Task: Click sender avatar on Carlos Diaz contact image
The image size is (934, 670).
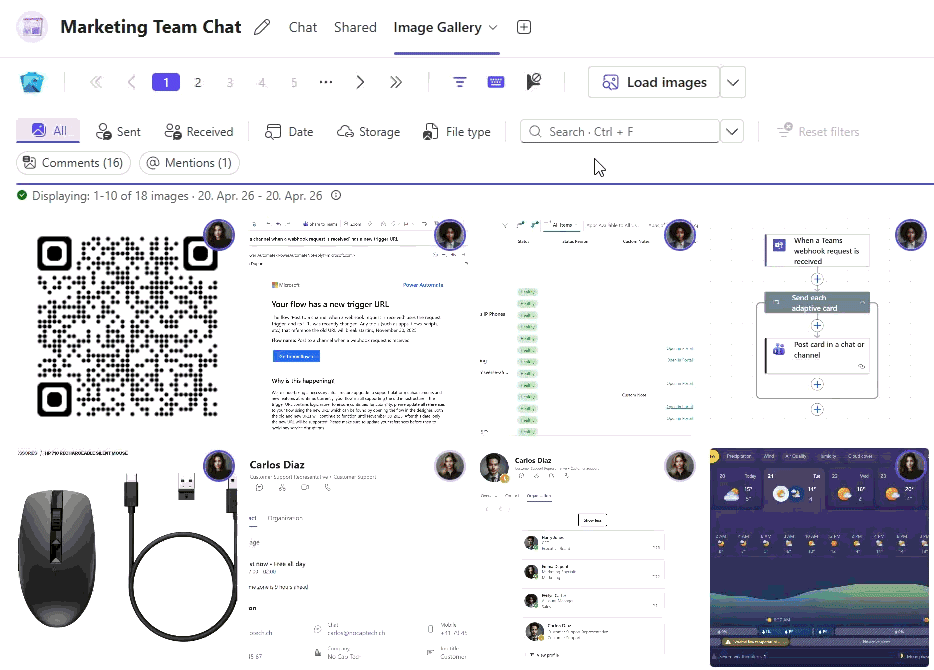Action: [x=450, y=466]
